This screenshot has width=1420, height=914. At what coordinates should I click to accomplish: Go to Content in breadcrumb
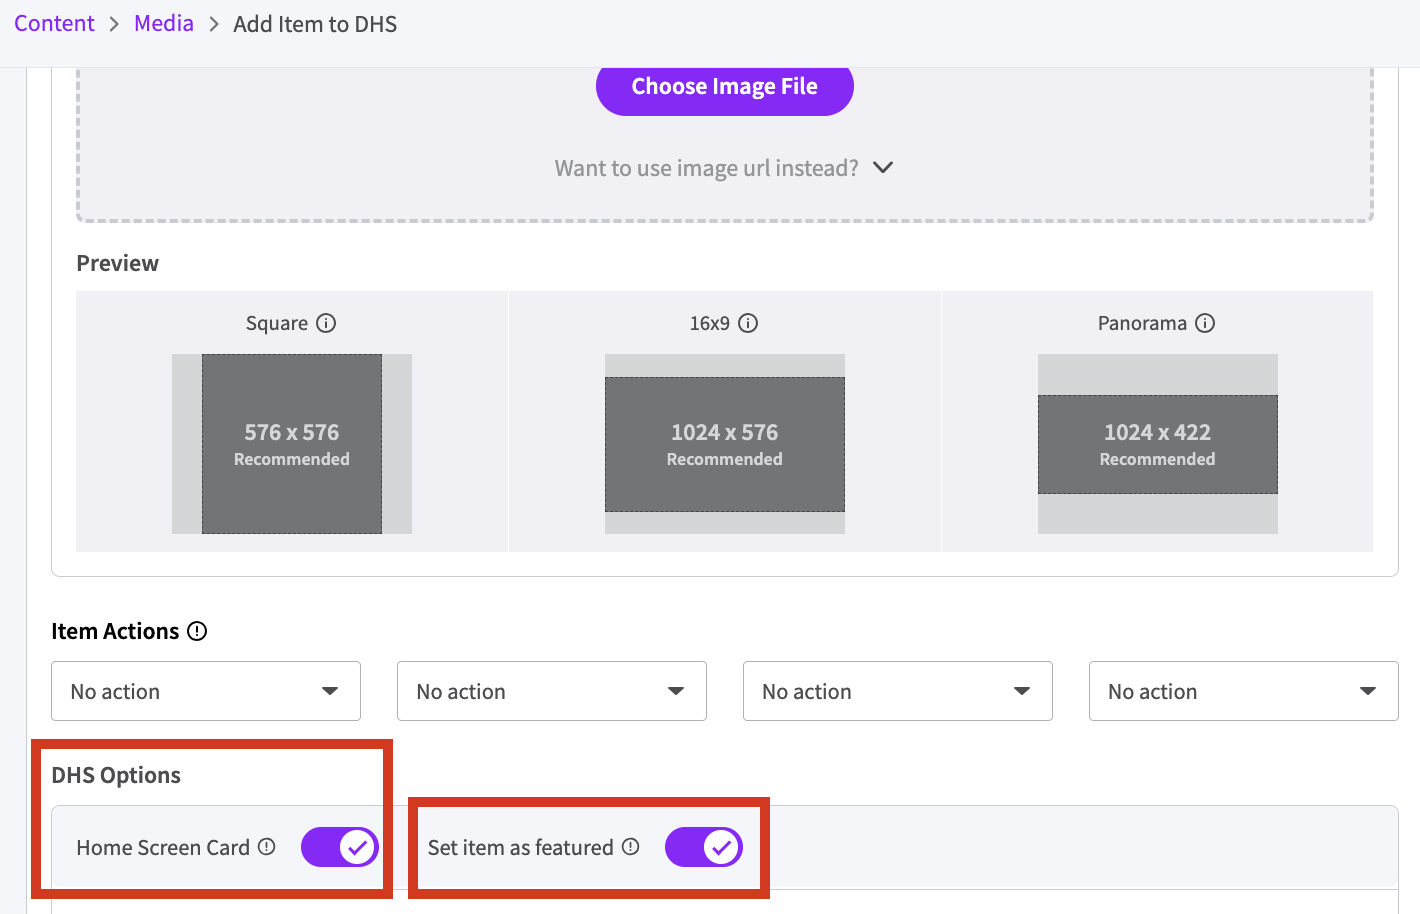pyautogui.click(x=54, y=24)
